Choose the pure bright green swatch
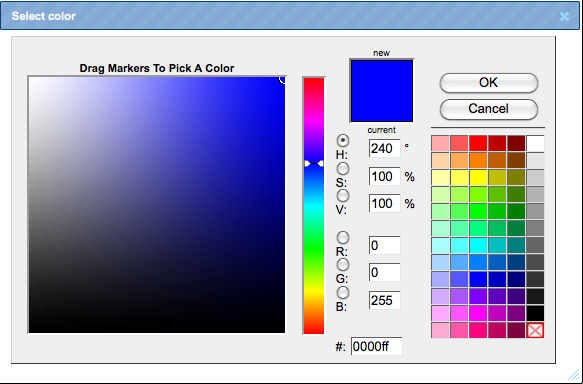 pos(478,212)
